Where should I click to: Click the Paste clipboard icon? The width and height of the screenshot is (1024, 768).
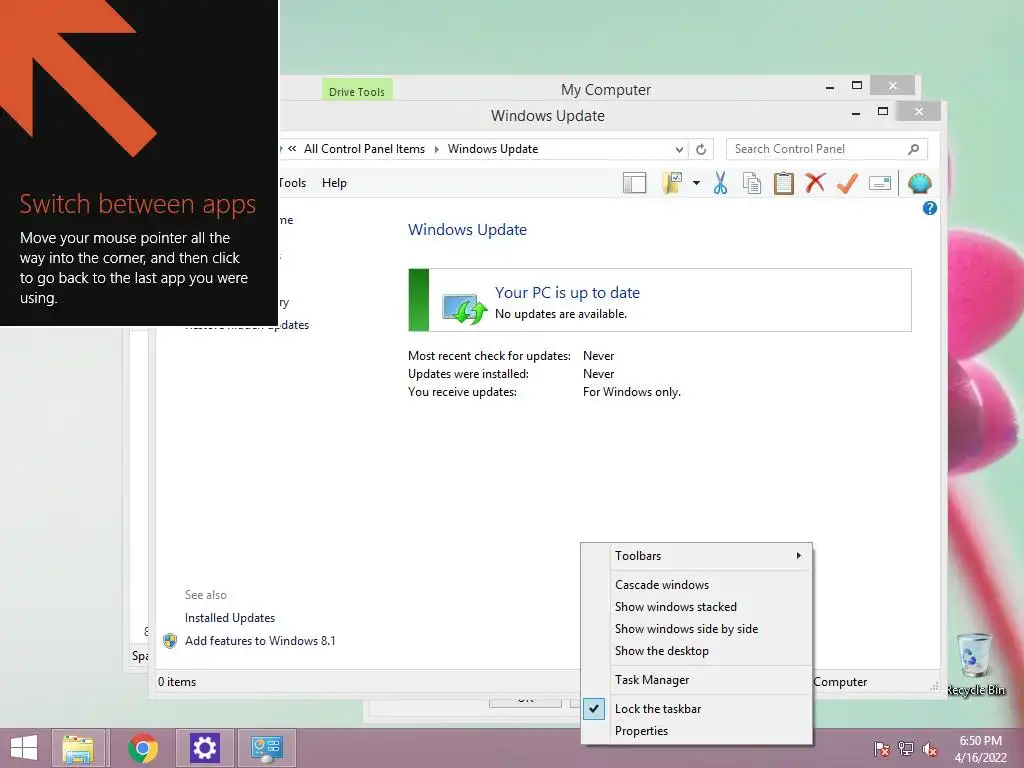point(784,183)
